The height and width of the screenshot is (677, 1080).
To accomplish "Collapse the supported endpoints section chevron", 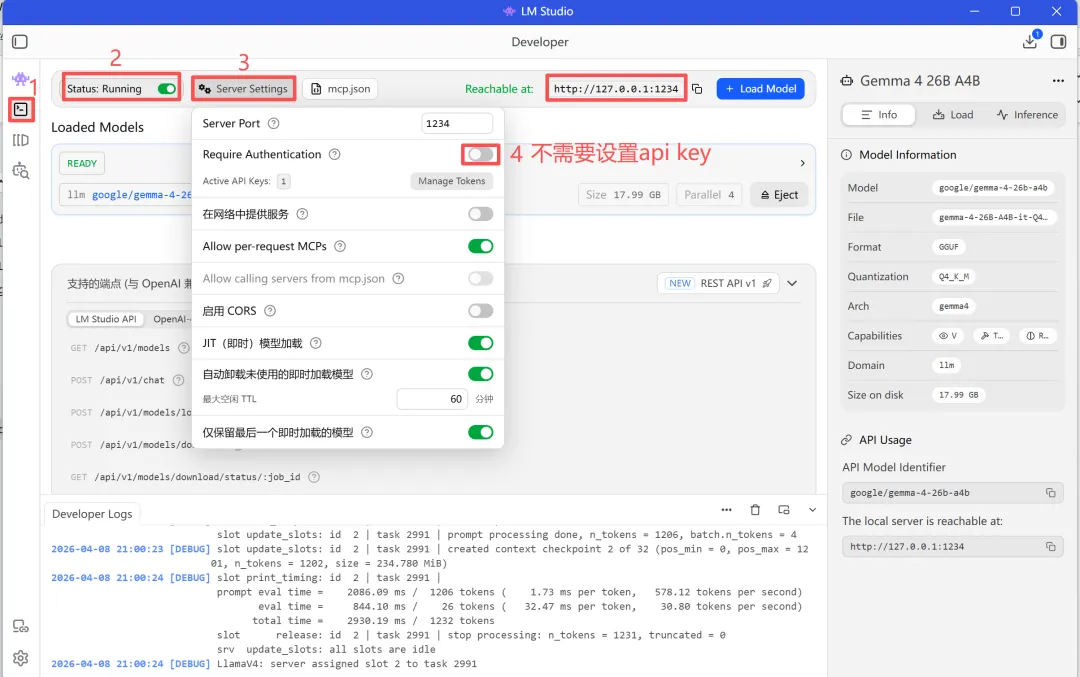I will pyautogui.click(x=792, y=283).
